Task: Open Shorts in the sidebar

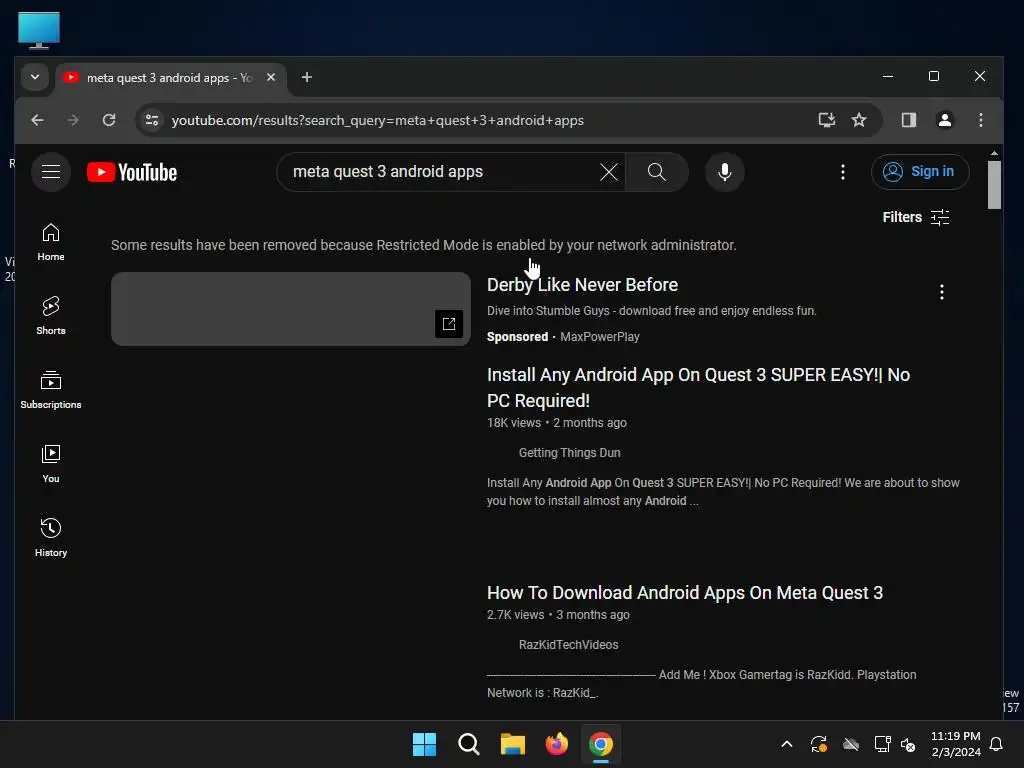Action: [51, 316]
